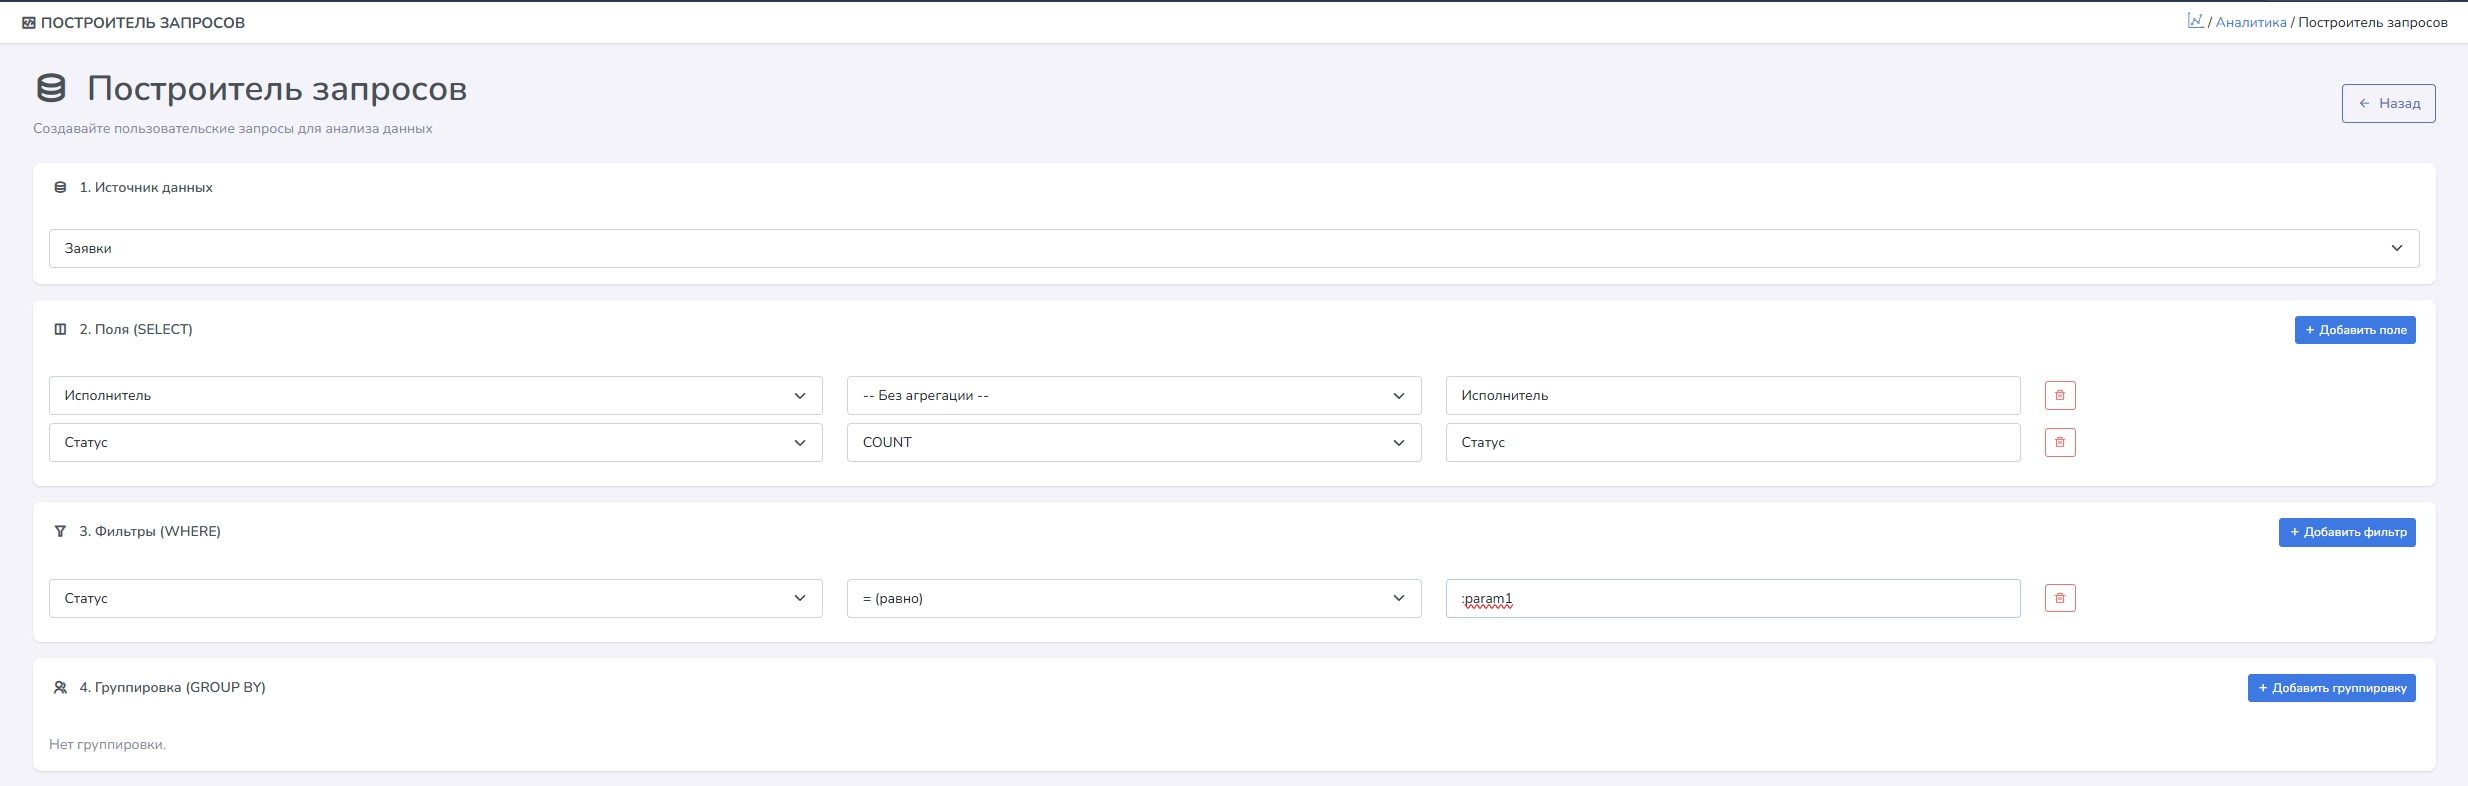This screenshot has height=786, width=2468.
Task: Delete the Статус COUNT field row
Action: tap(2060, 442)
